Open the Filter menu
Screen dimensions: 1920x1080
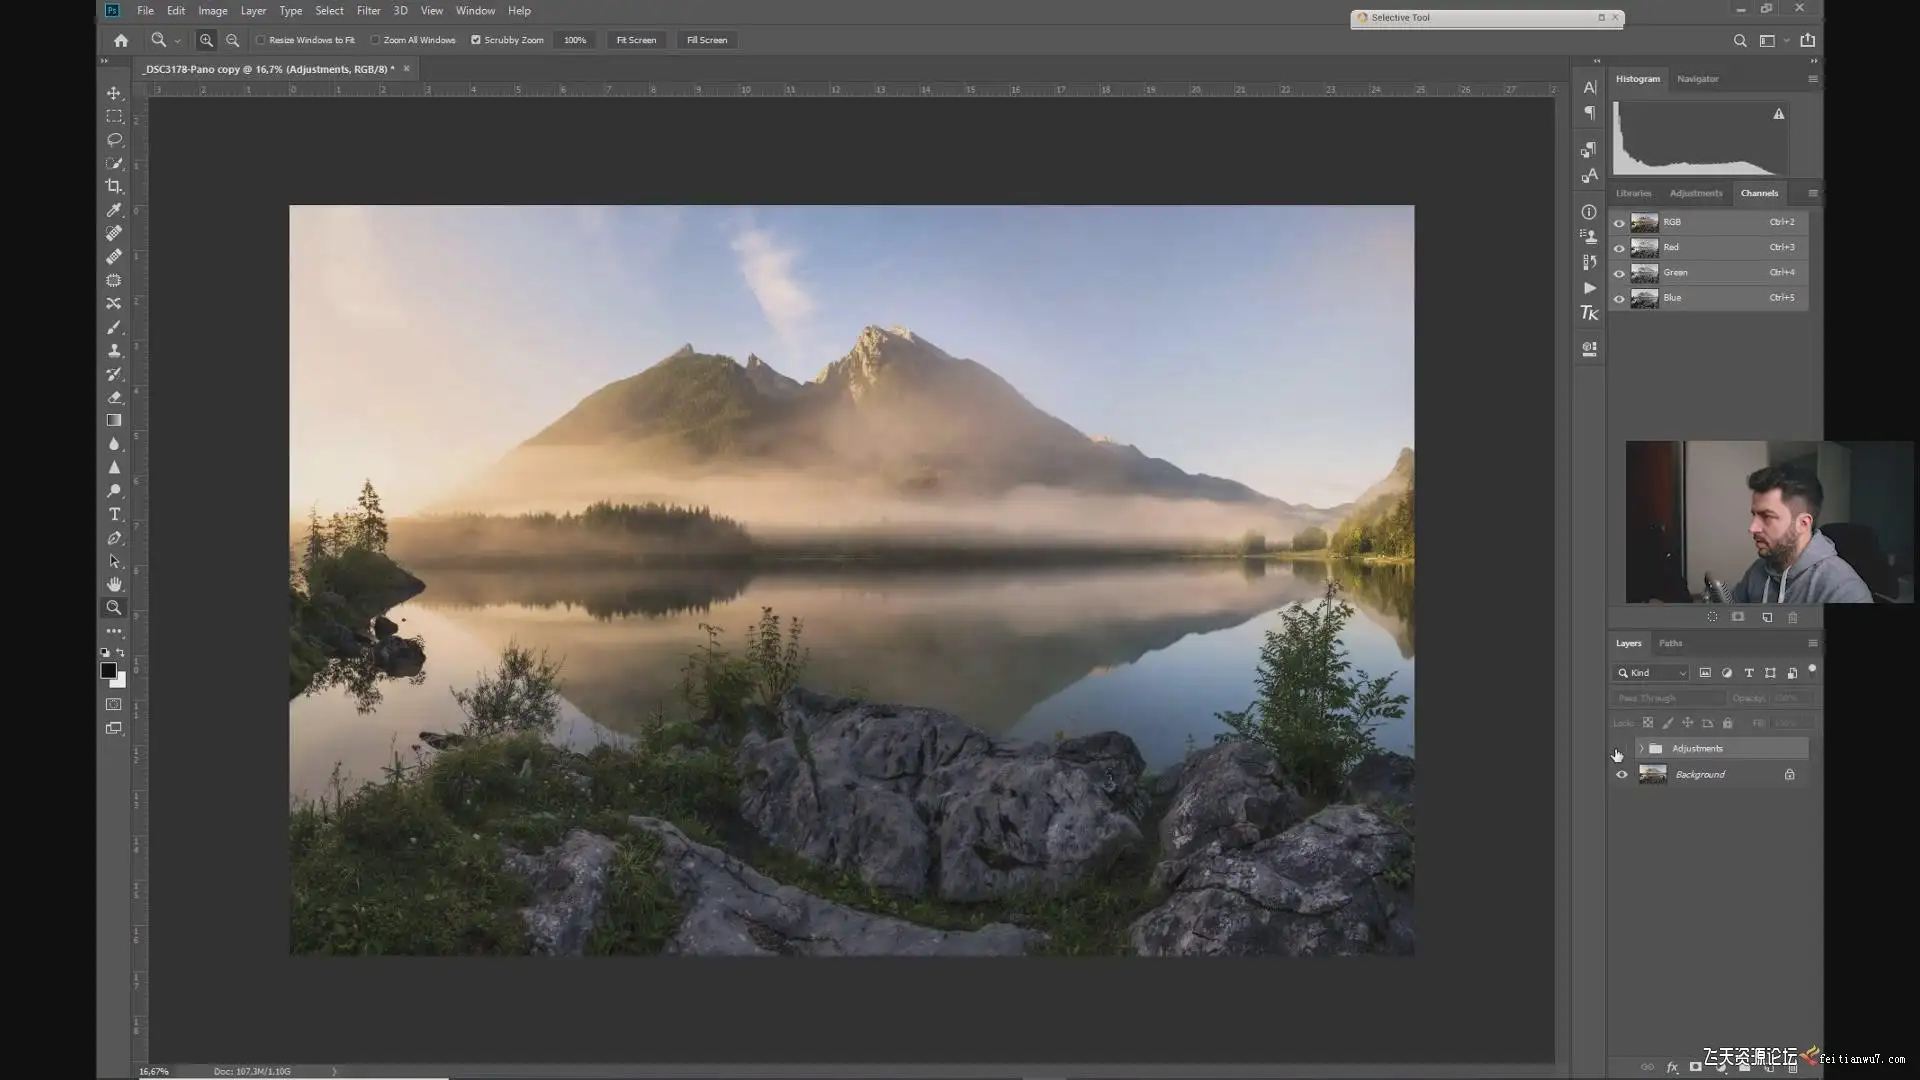(368, 11)
